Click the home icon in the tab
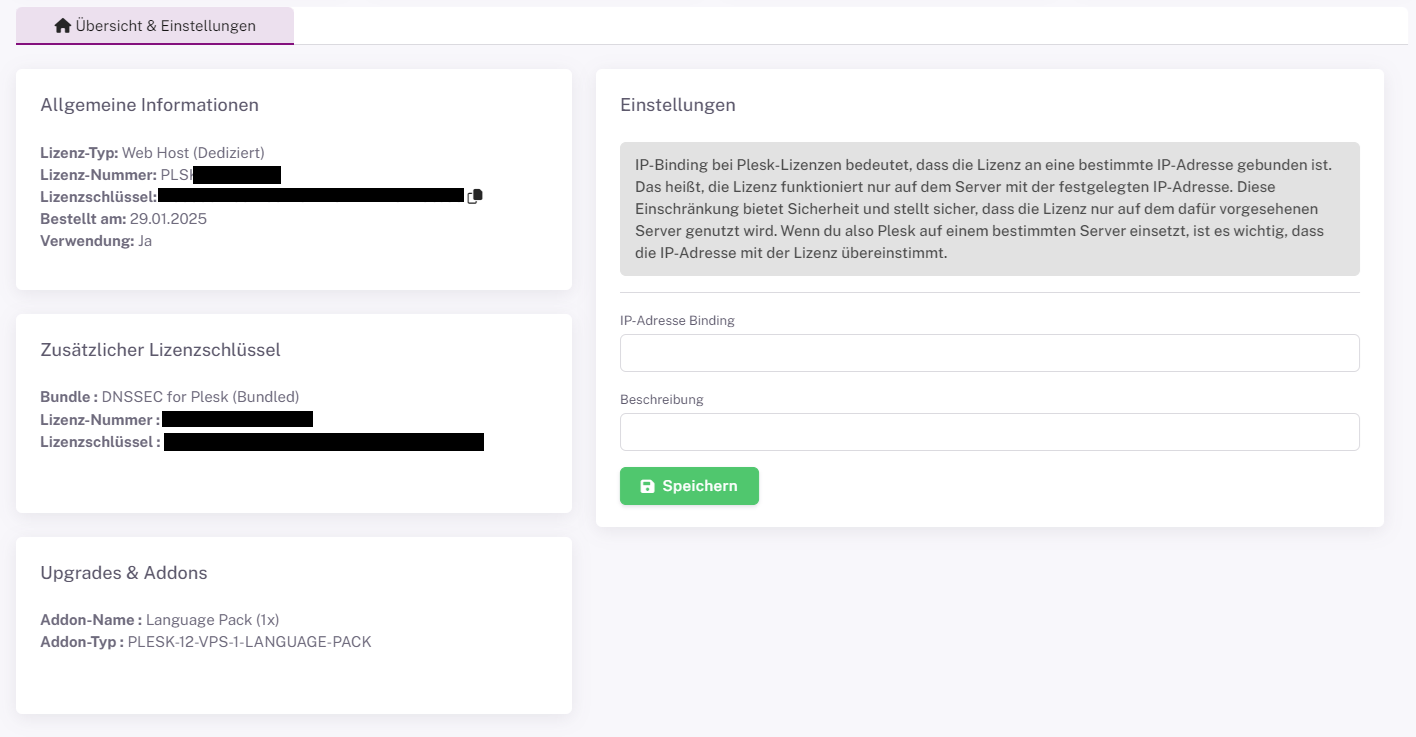This screenshot has width=1416, height=737. 63,26
